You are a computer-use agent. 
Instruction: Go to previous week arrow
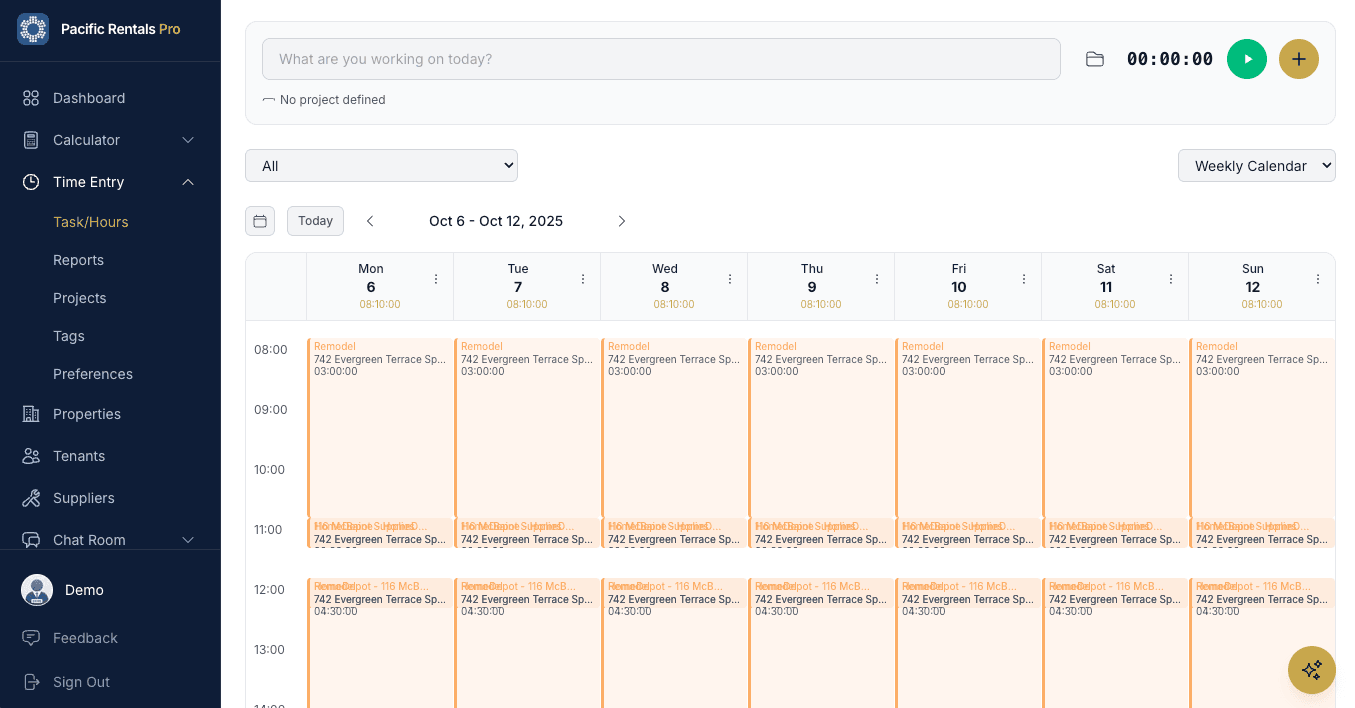click(370, 221)
